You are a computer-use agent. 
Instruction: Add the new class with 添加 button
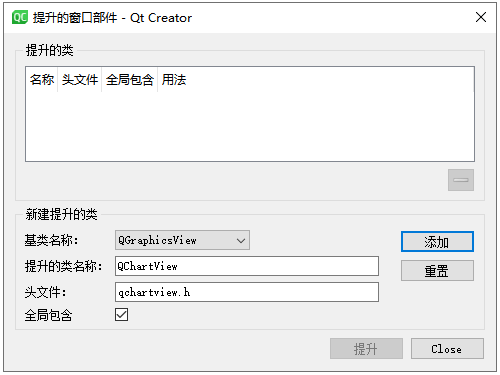[x=437, y=242]
